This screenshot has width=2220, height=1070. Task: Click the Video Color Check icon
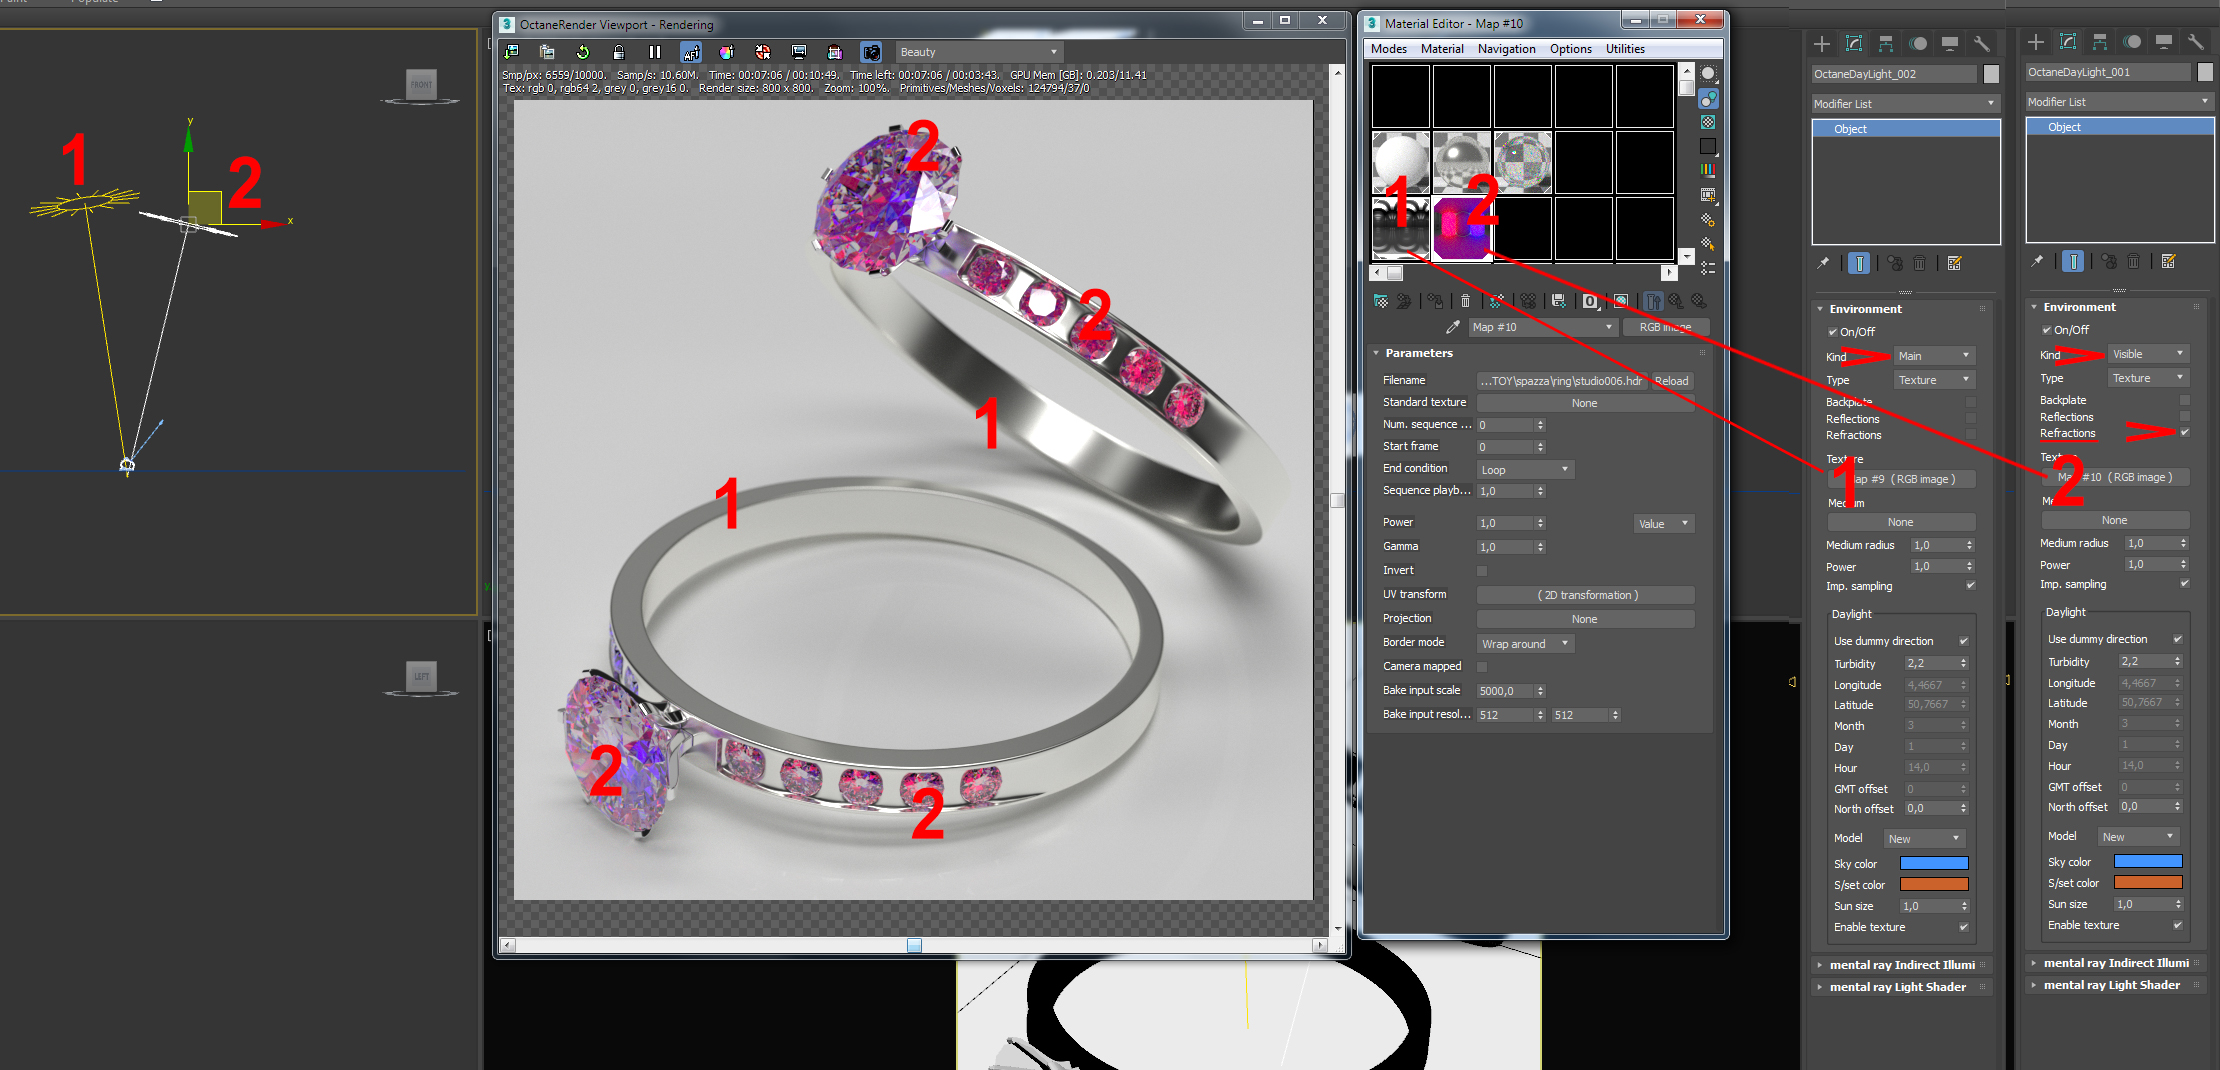(1708, 171)
